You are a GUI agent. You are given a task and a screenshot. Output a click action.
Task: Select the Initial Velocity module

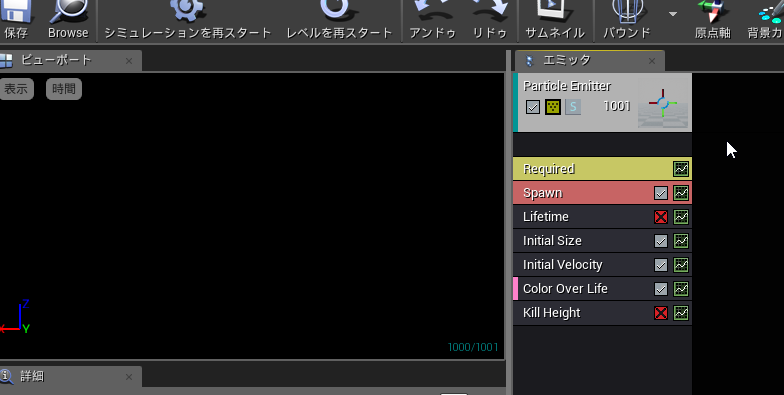point(602,265)
